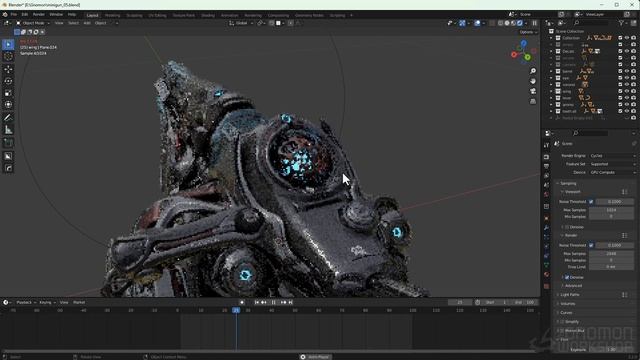Disable the Render Denoise checkbox
The image size is (640, 360).
click(x=567, y=278)
